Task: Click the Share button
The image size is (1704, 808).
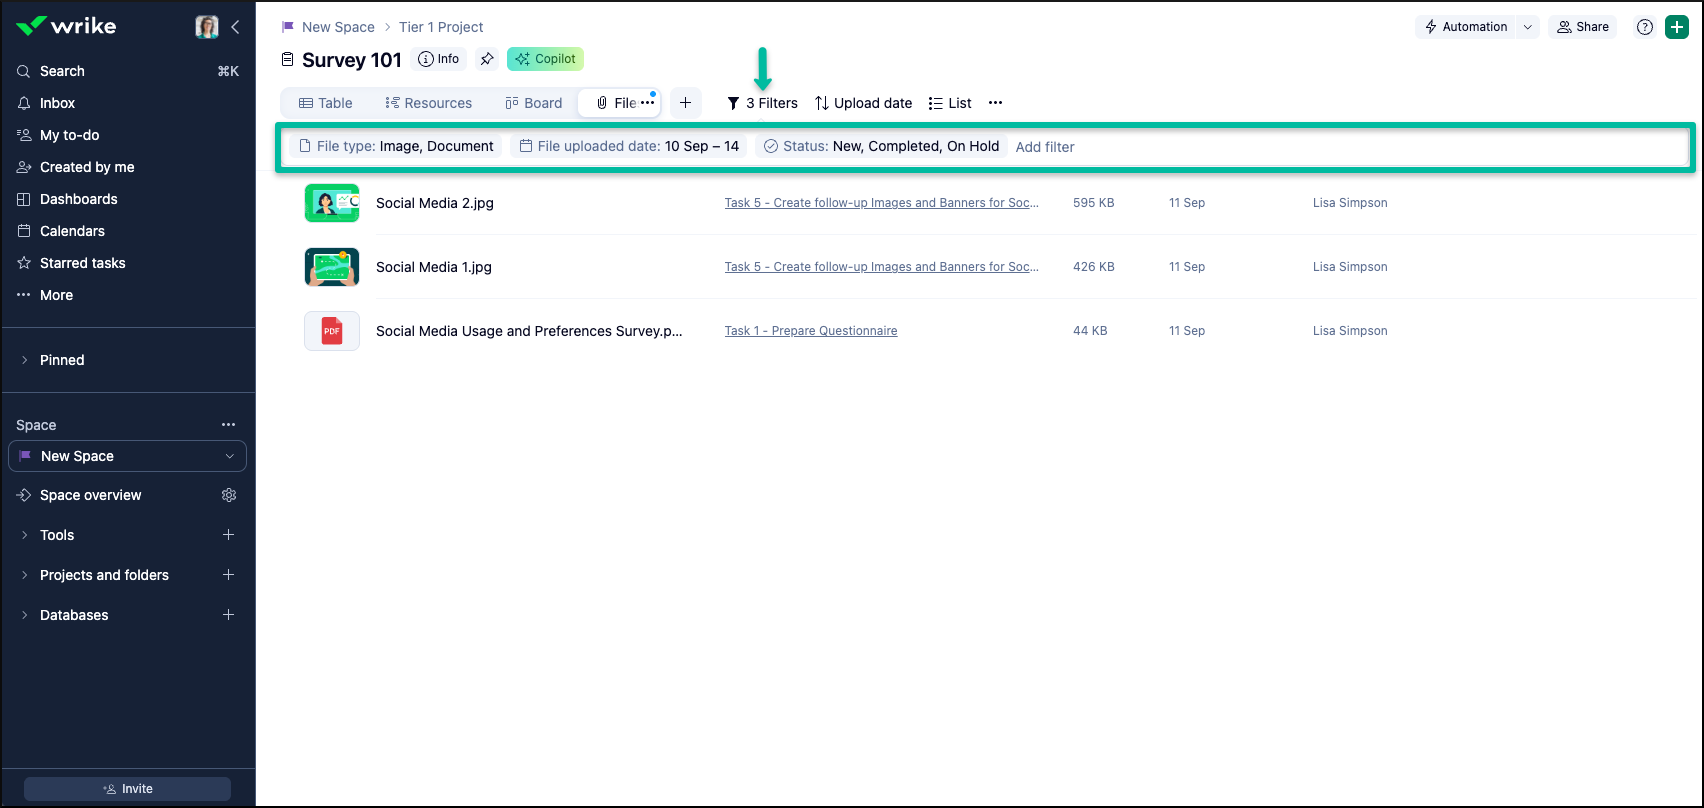Action: click(1583, 27)
